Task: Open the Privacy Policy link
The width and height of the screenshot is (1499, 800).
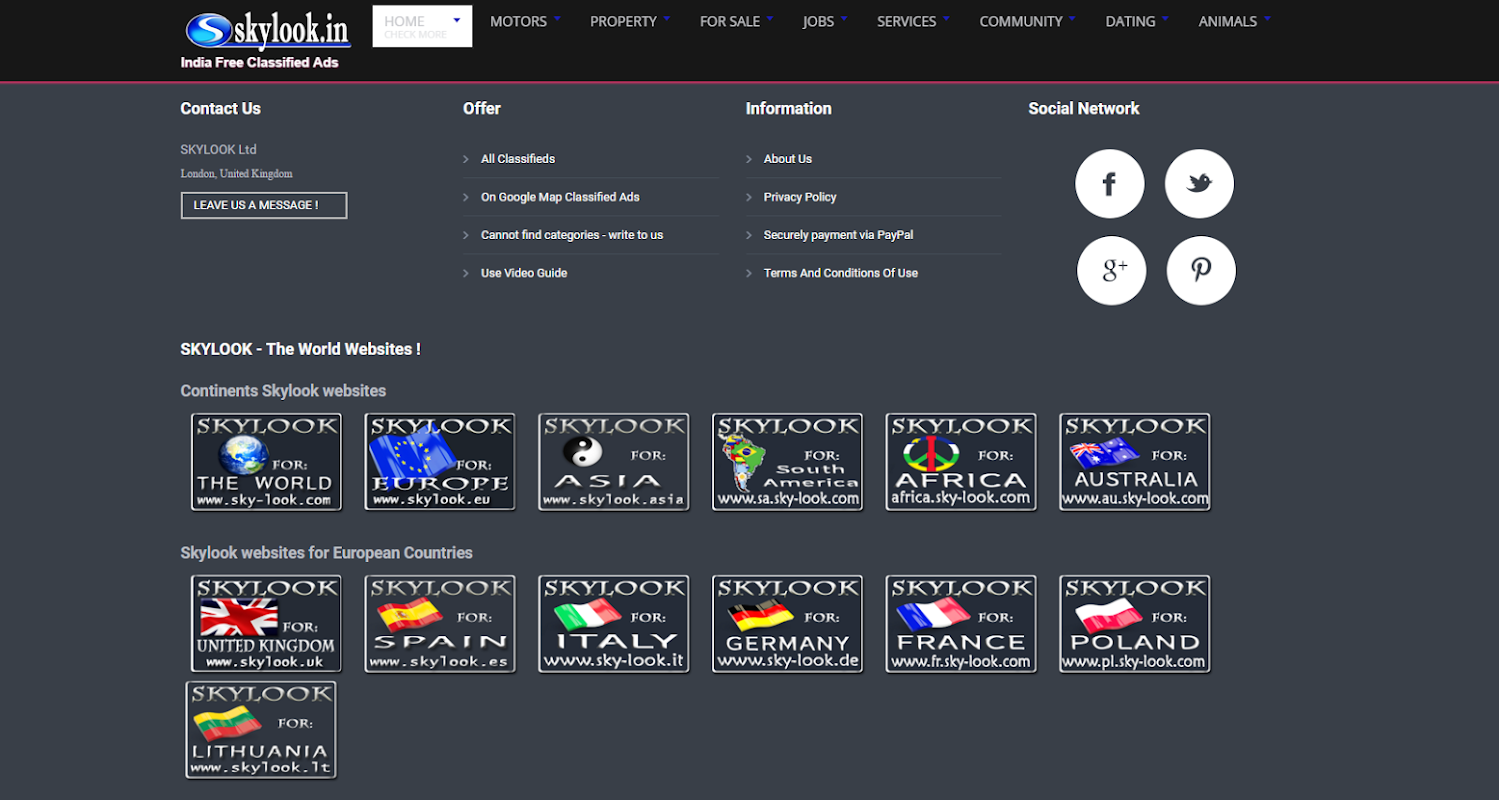Action: point(800,197)
